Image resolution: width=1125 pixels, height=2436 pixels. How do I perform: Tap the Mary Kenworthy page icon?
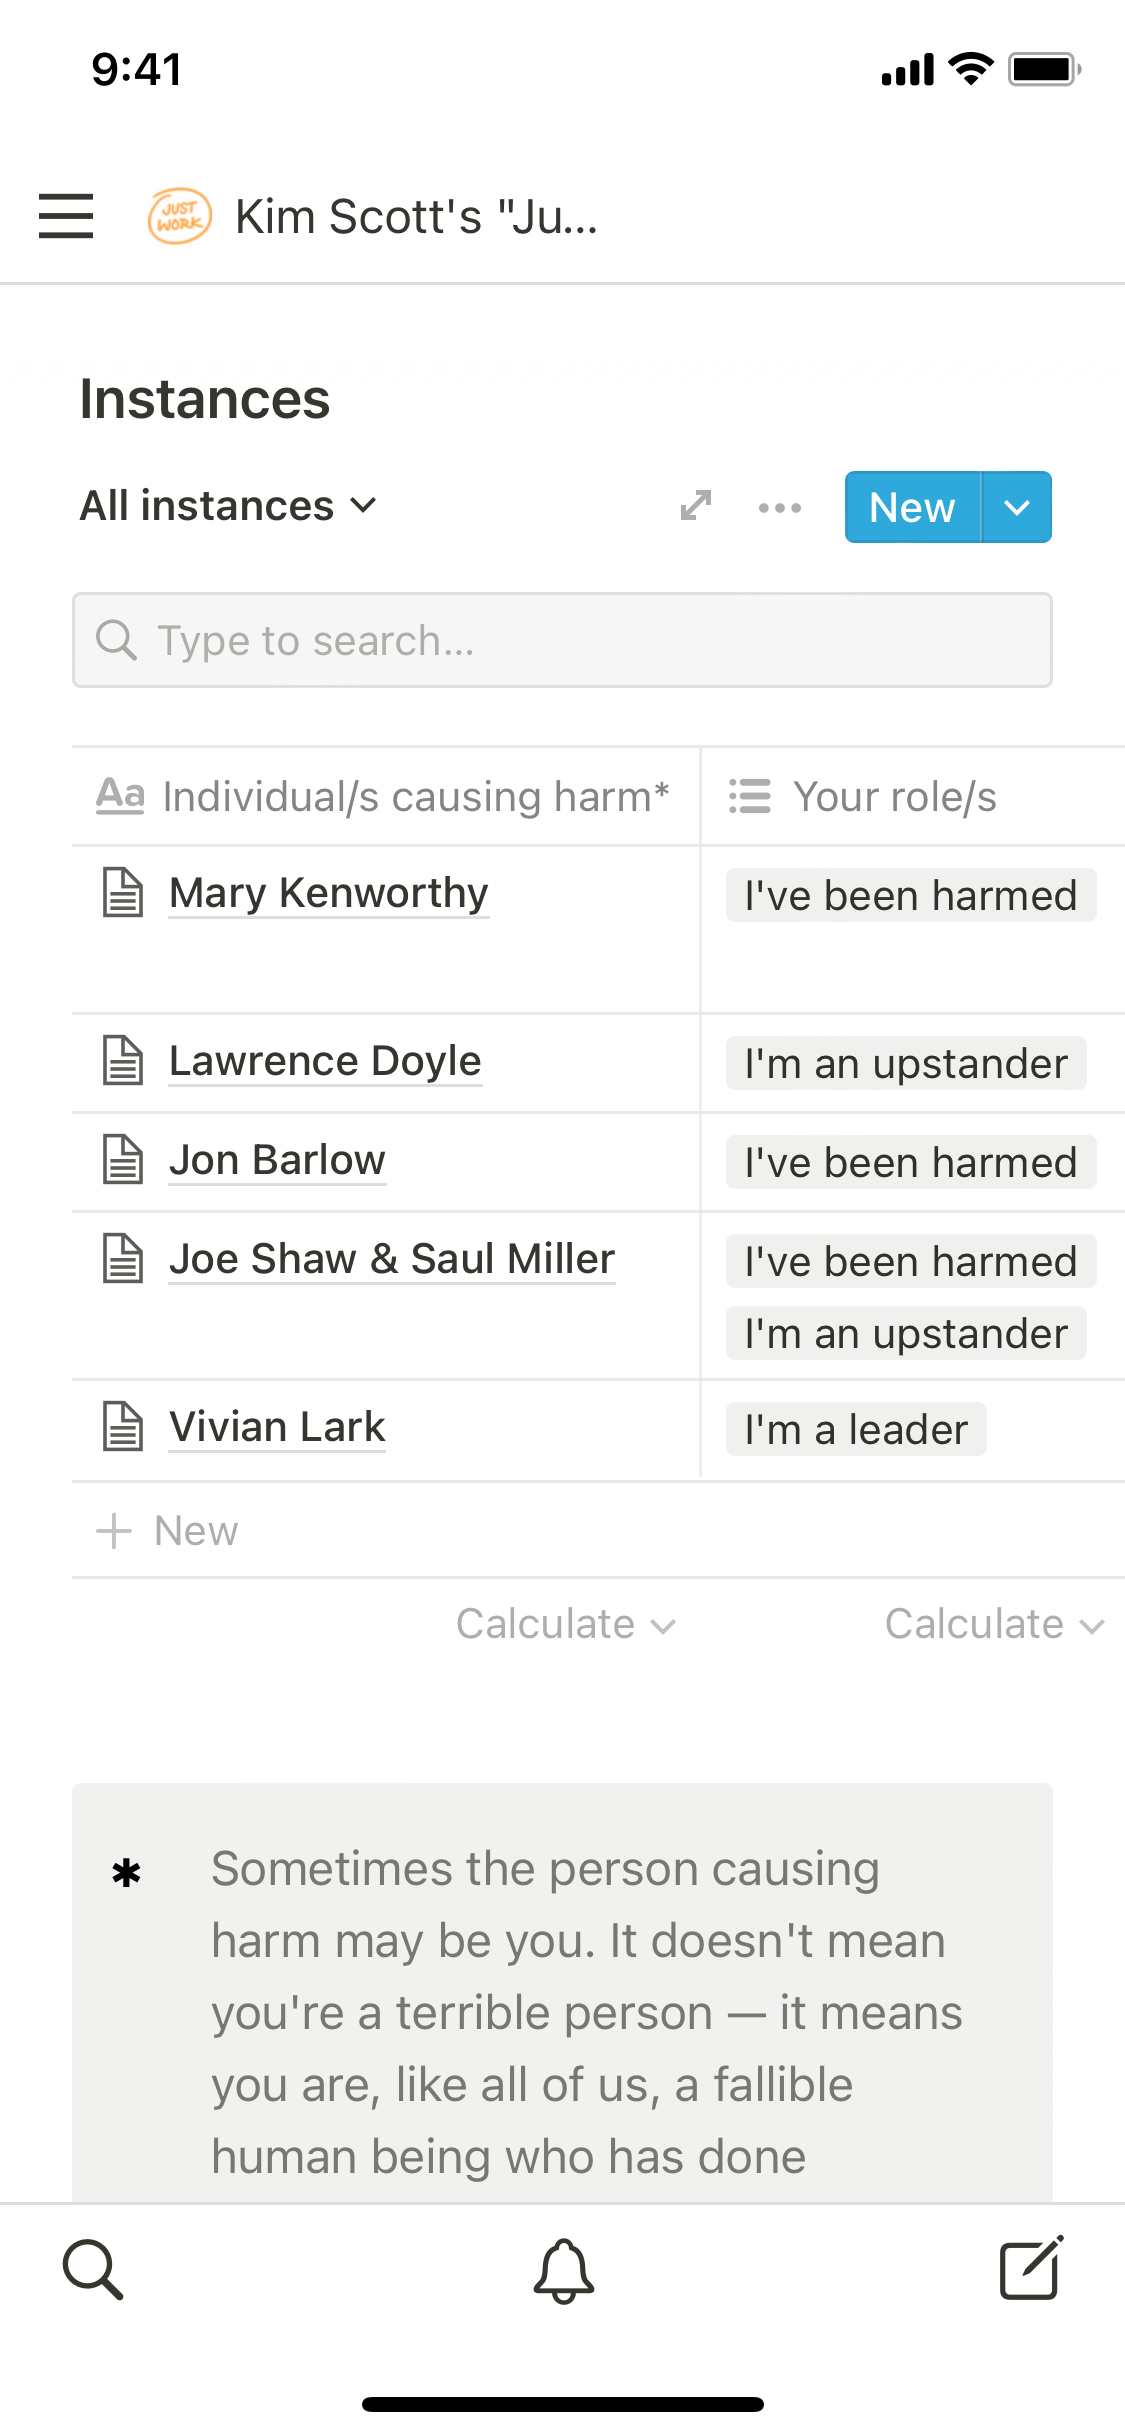(x=124, y=892)
